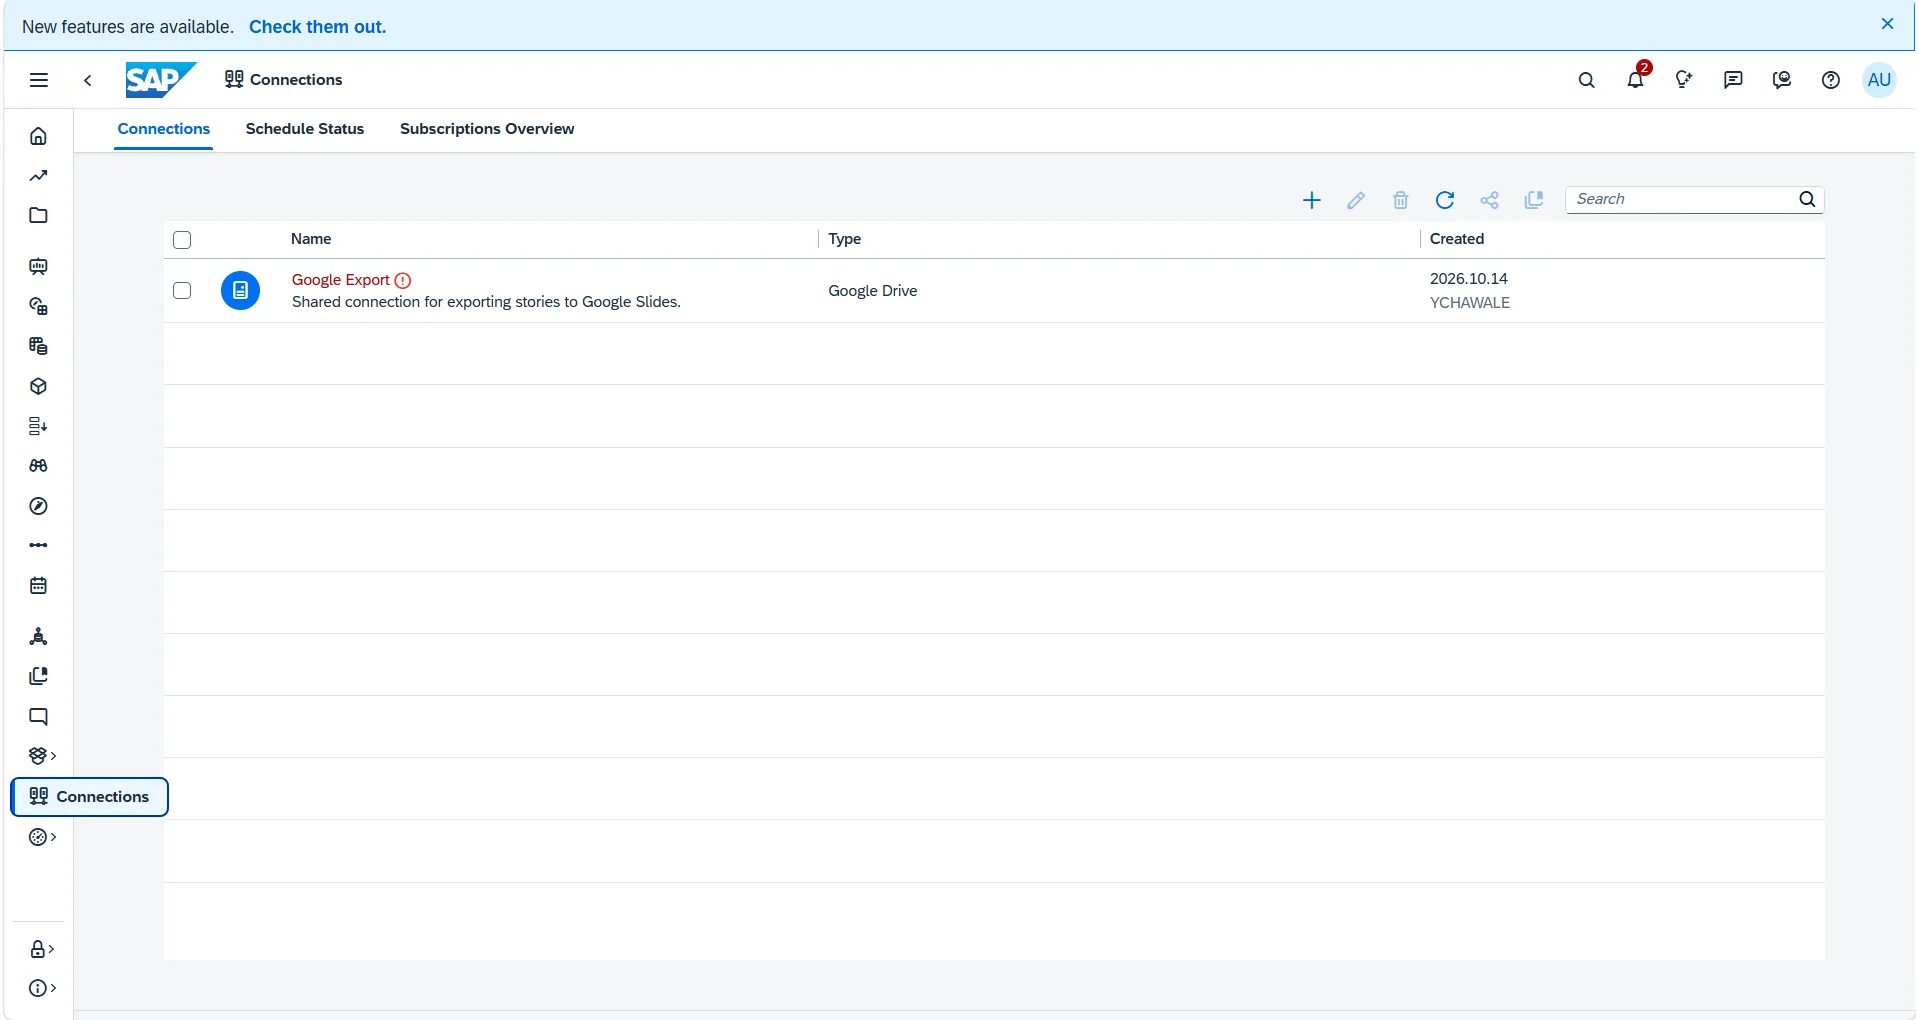Tick the Google Export row checkbox
The image size is (1919, 1020).
tap(182, 290)
